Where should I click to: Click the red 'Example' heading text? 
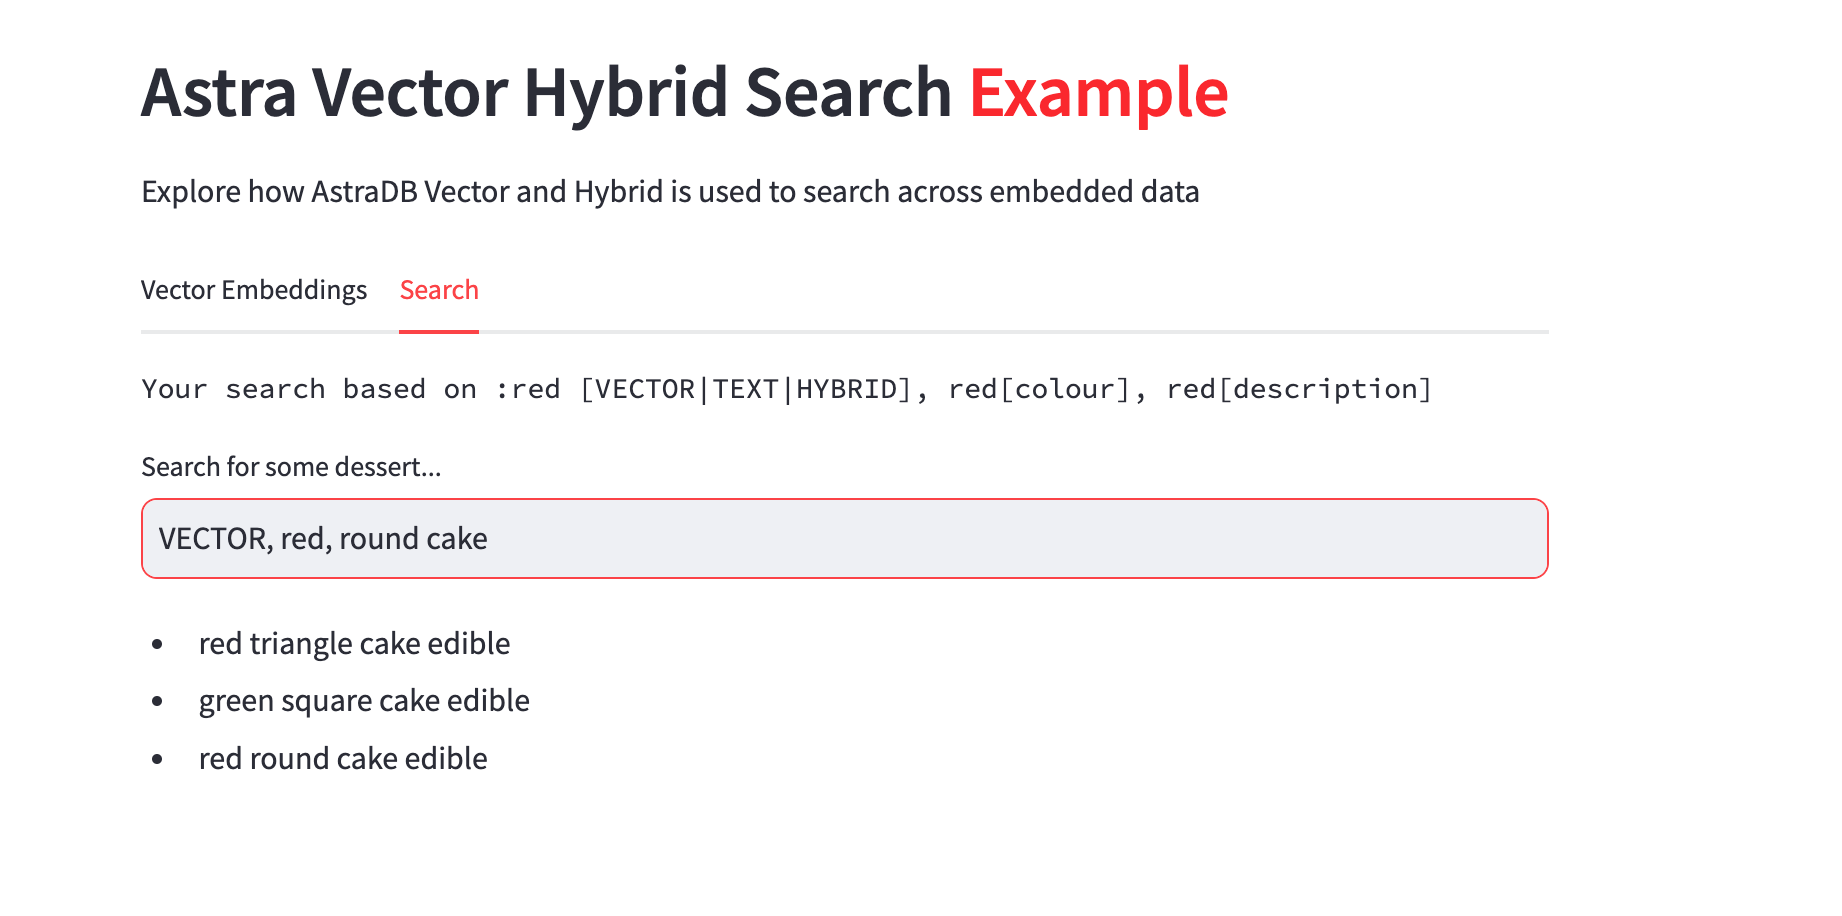click(1097, 92)
